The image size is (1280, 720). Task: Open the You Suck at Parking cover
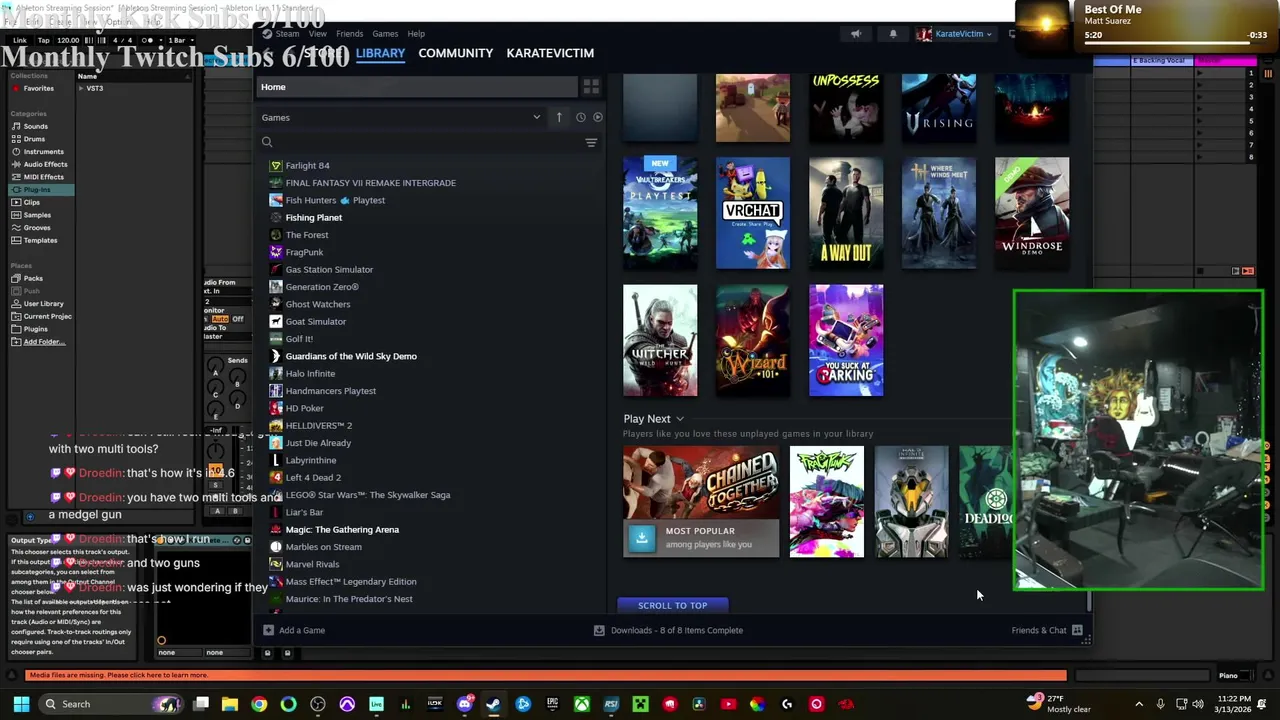point(846,340)
